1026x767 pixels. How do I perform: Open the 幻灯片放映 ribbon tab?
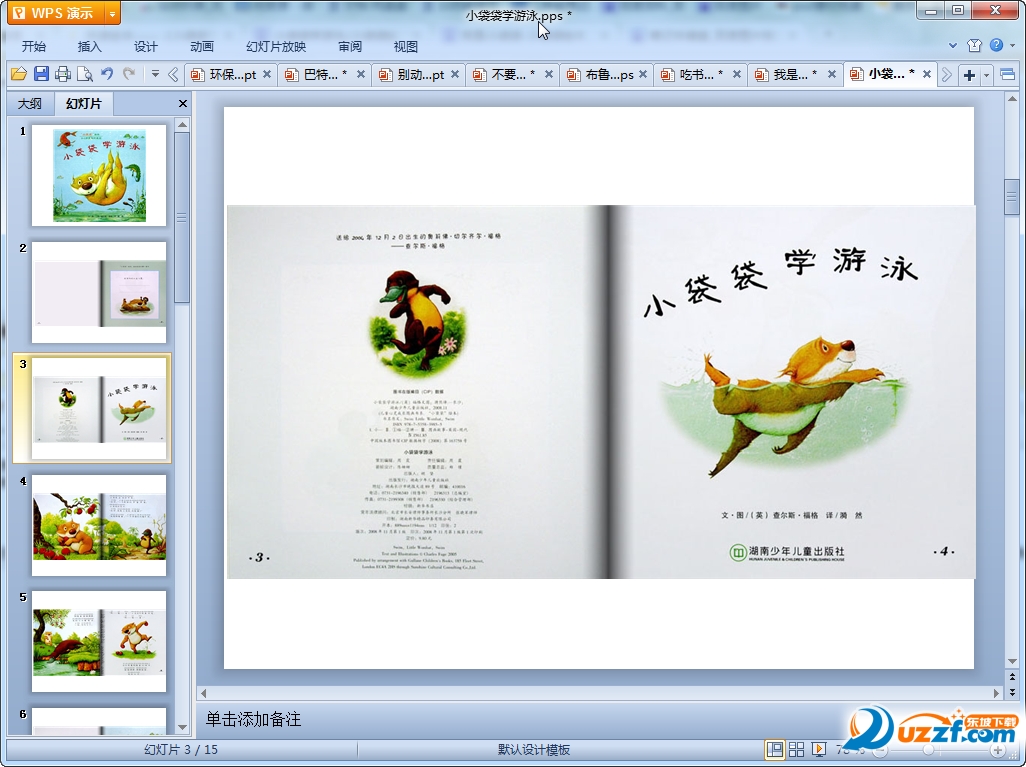pos(276,46)
